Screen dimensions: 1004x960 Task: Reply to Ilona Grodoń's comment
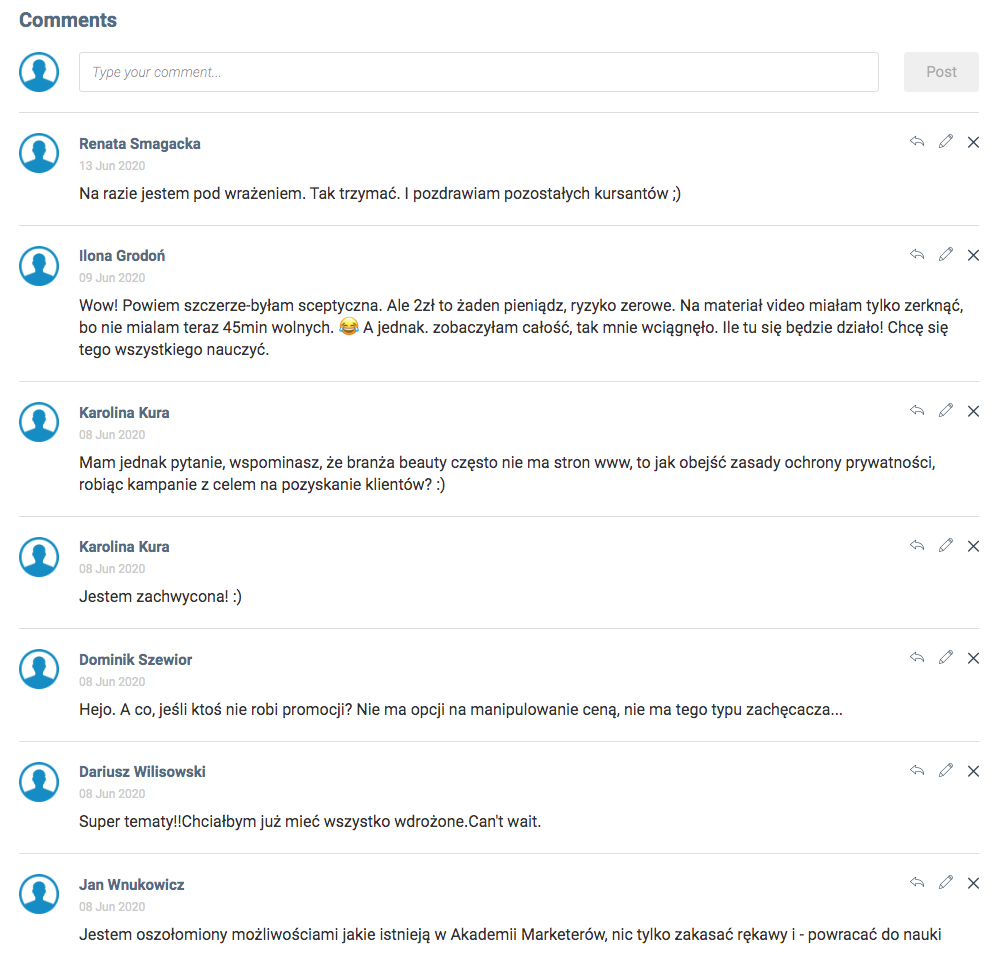(x=917, y=255)
